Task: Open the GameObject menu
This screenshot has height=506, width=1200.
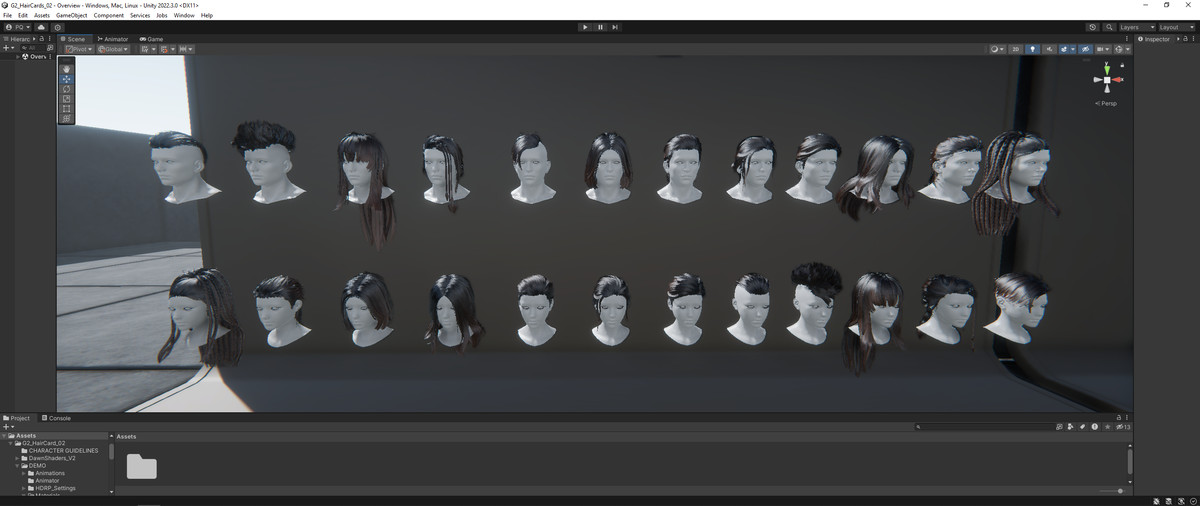Action: tap(71, 15)
